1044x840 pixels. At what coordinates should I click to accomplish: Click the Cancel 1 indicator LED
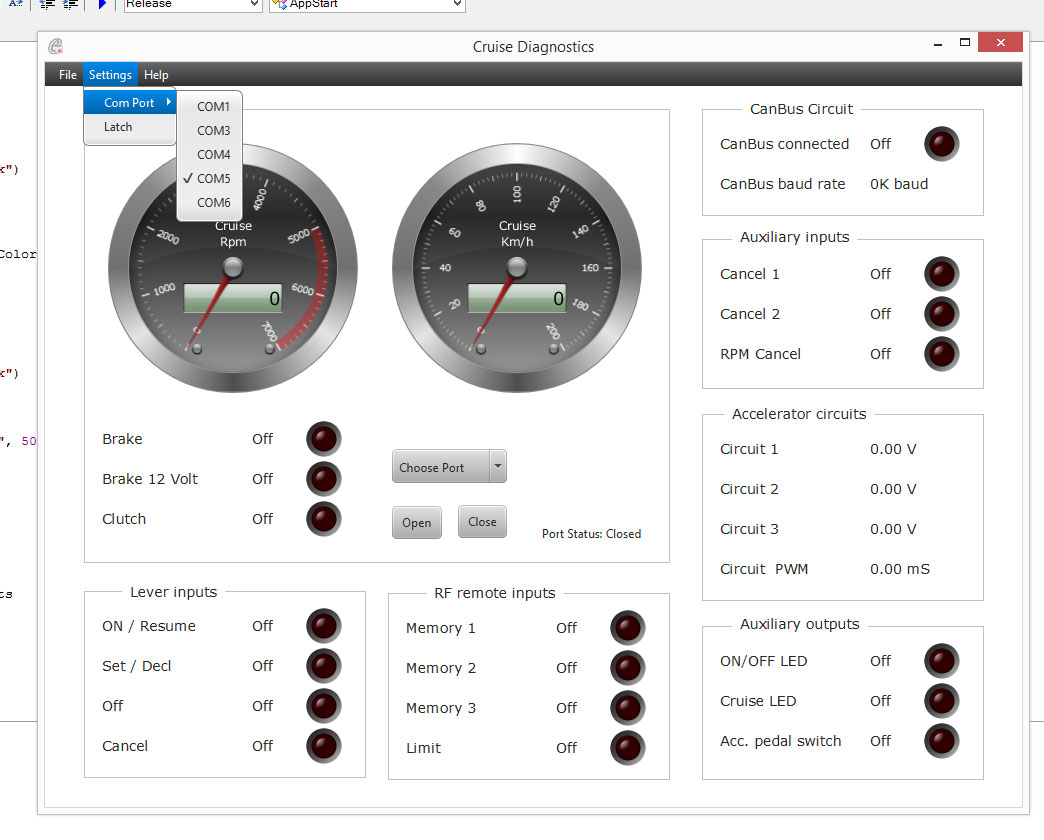coord(941,274)
